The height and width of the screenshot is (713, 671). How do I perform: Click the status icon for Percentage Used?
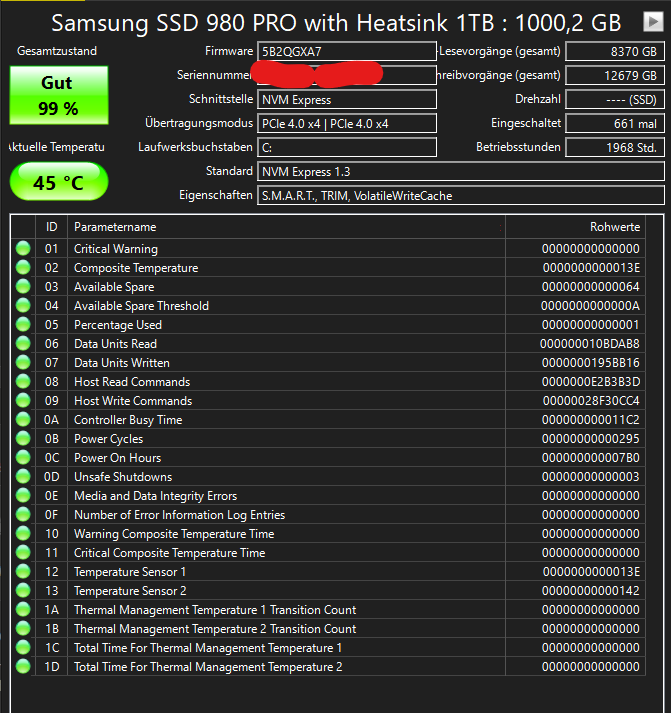coord(23,324)
